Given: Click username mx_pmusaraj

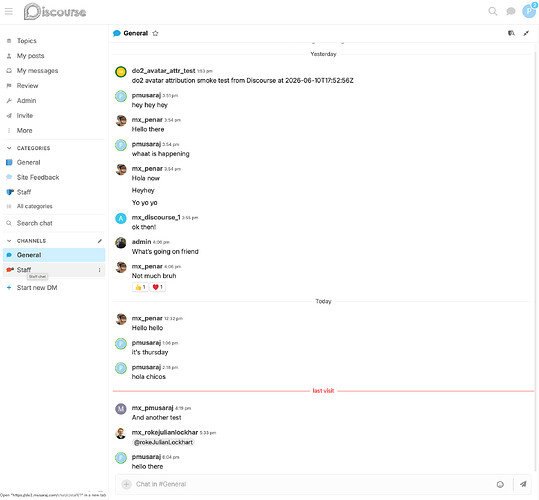Looking at the screenshot, I should click(x=152, y=408).
